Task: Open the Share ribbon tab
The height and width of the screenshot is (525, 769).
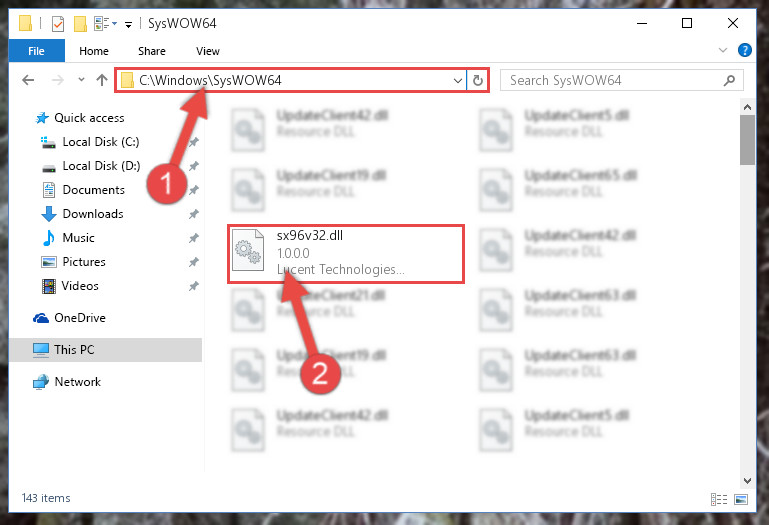Action: 152,51
